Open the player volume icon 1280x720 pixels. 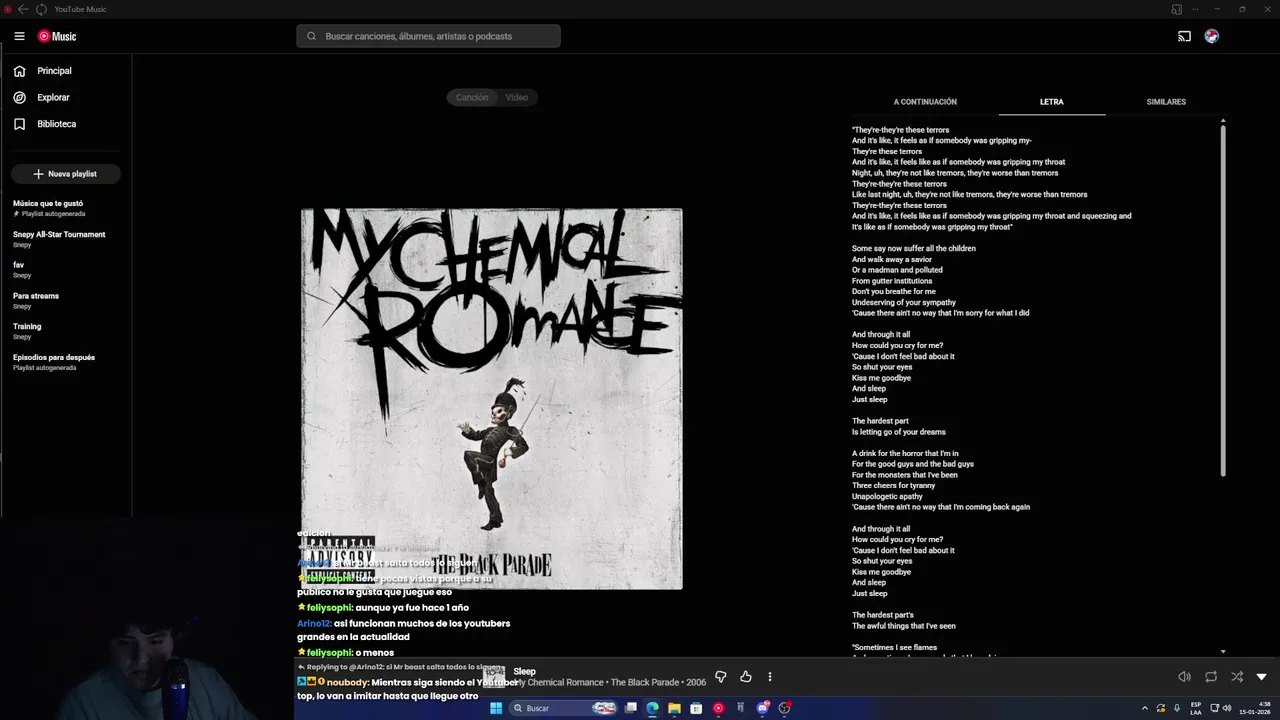(1184, 677)
